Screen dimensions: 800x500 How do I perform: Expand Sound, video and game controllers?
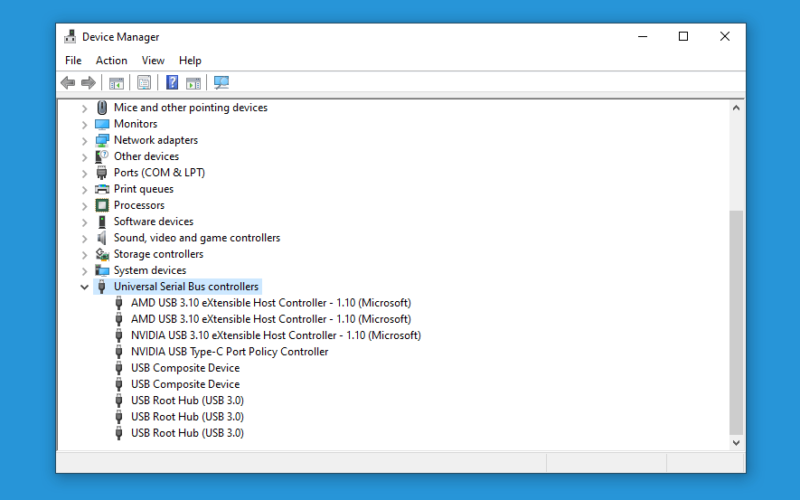[85, 238]
